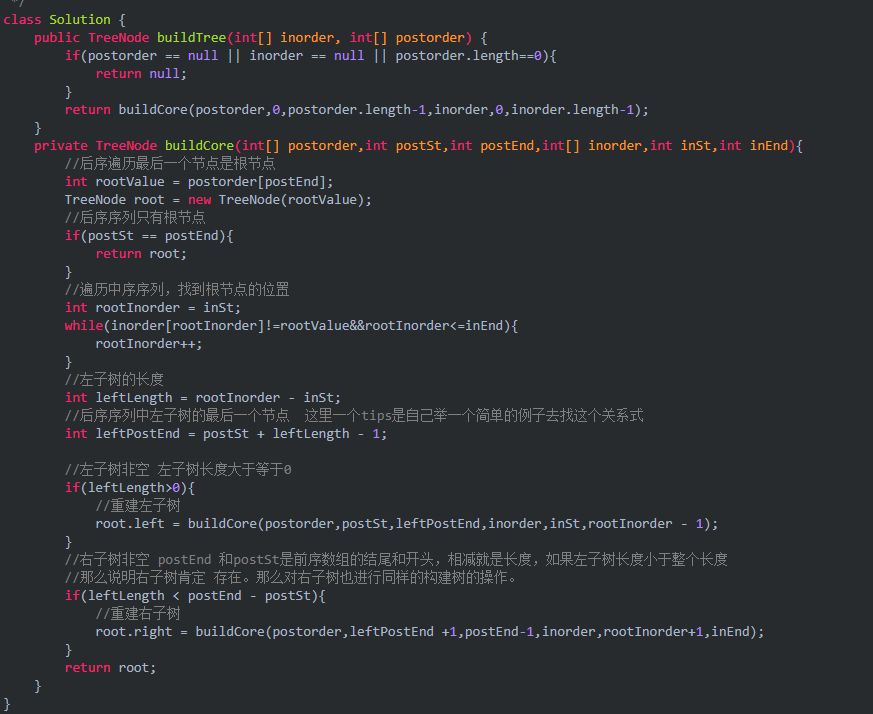
Task: Click the final 'return root;' statement
Action: pyautogui.click(x=110, y=668)
